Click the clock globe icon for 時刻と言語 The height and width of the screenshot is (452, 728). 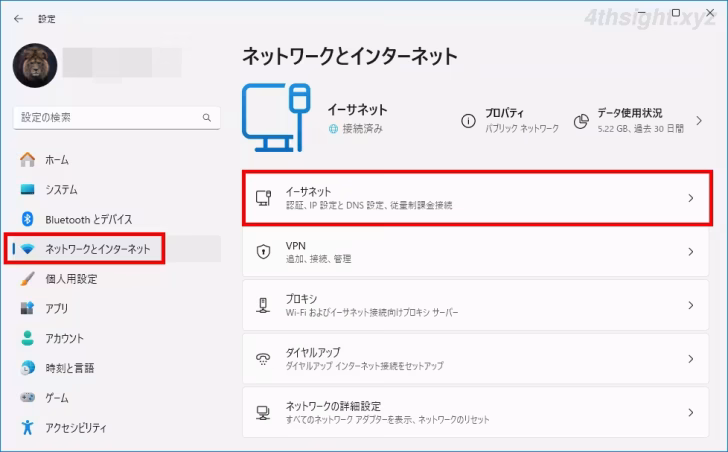coord(27,368)
